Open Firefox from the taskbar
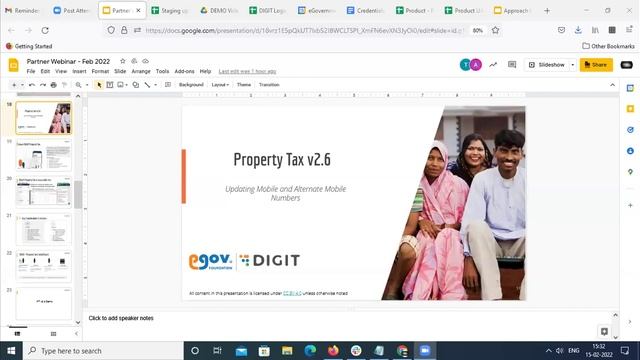The image size is (640, 360). tap(333, 351)
